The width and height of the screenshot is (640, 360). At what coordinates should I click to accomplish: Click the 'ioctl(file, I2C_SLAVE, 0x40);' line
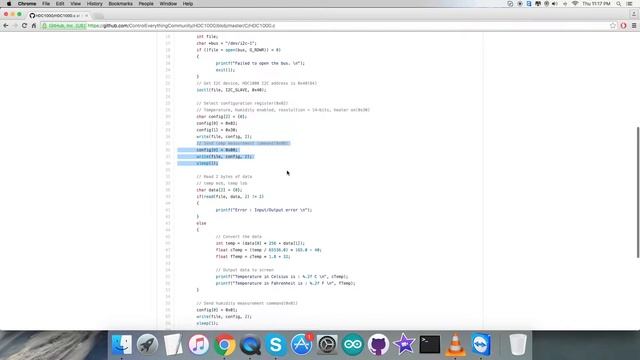point(231,90)
